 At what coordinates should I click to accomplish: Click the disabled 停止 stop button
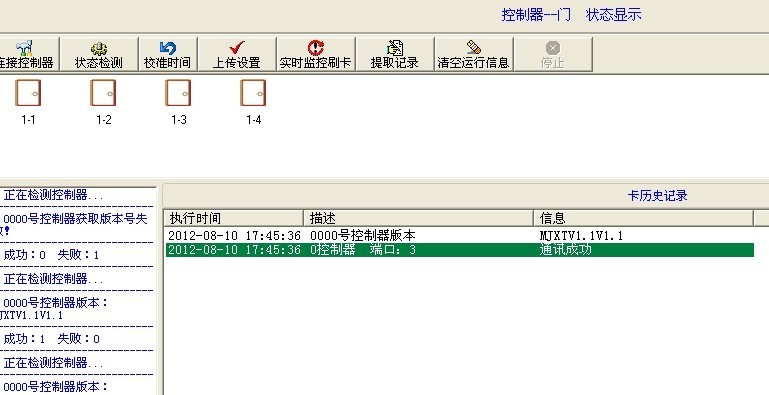(x=553, y=54)
